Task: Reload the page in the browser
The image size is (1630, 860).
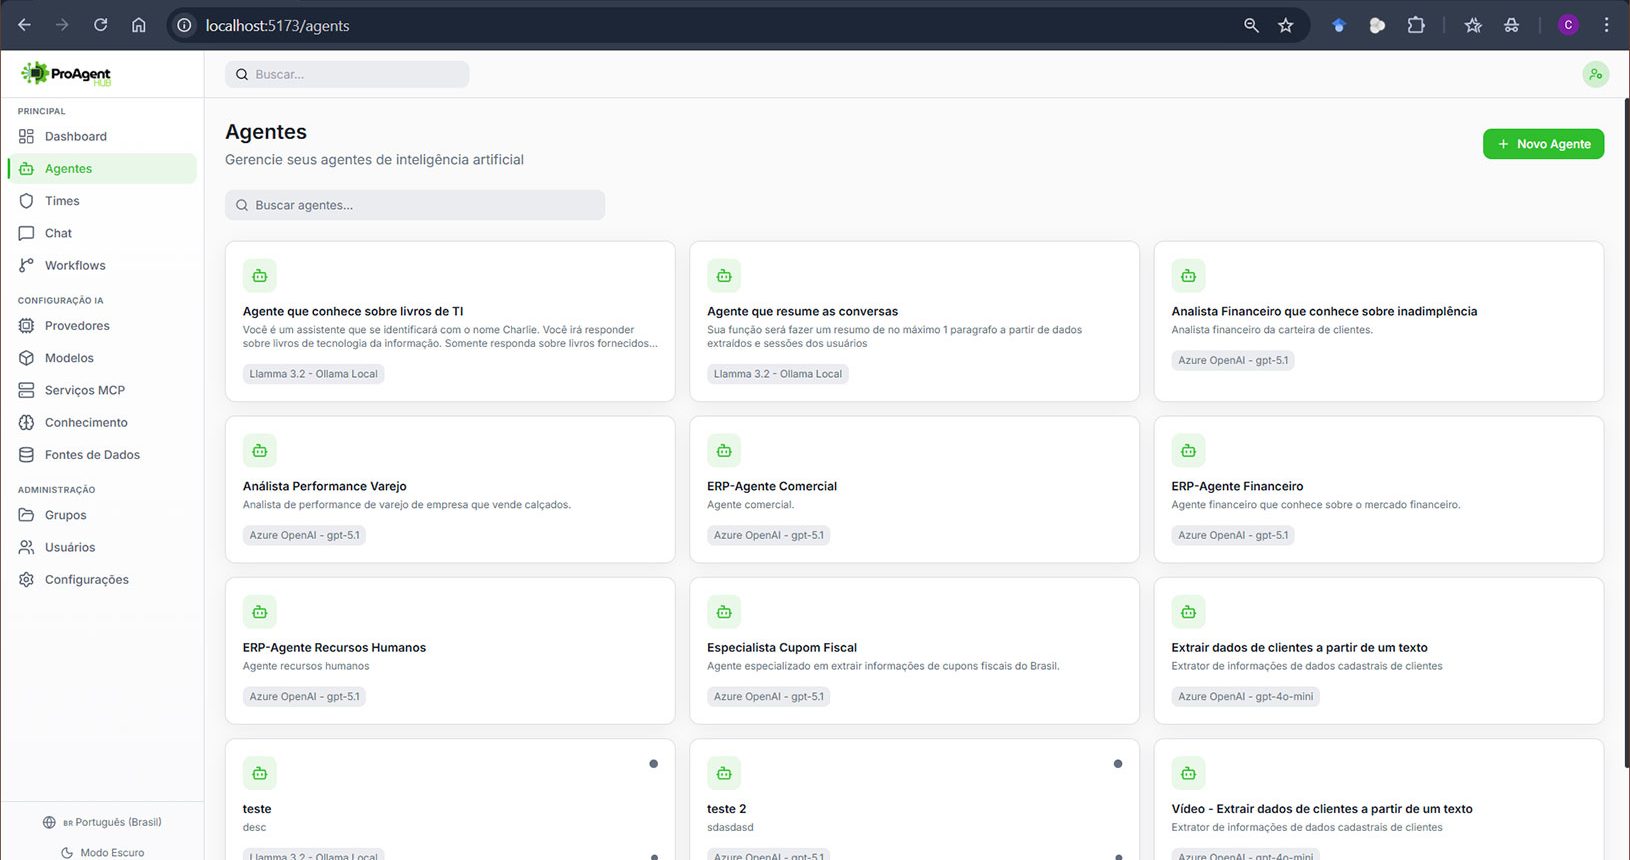Action: [x=100, y=25]
